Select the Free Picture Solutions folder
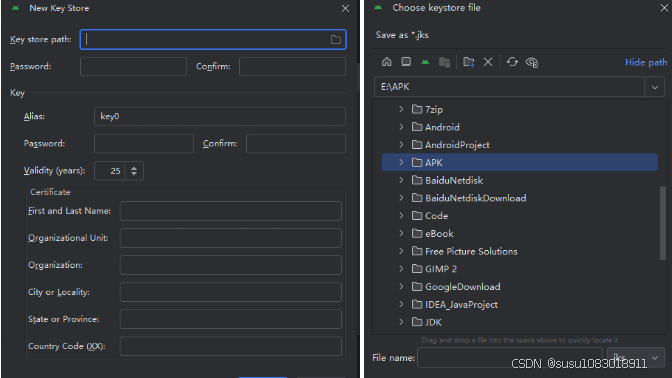This screenshot has width=672, height=378. 519,251
